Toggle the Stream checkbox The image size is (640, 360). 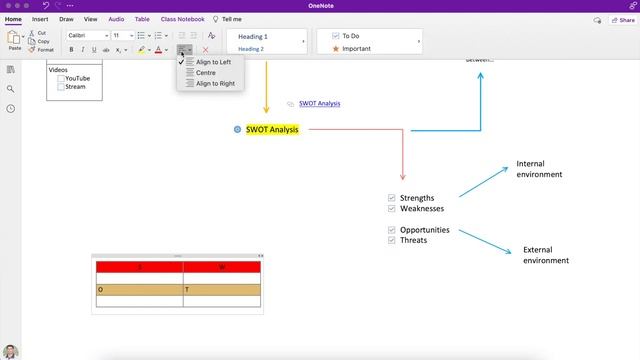61,87
